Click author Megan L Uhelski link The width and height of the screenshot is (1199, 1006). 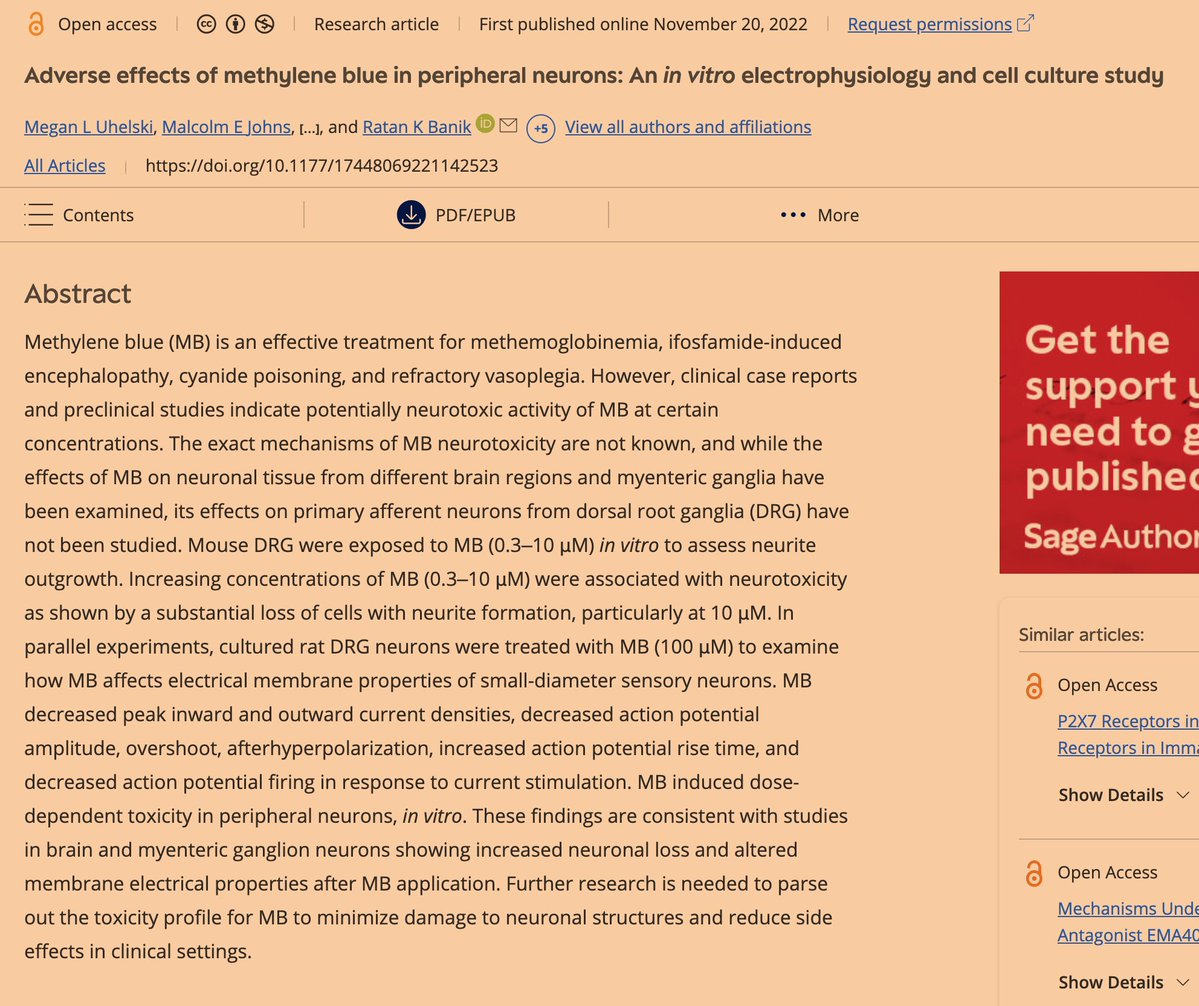pos(90,127)
